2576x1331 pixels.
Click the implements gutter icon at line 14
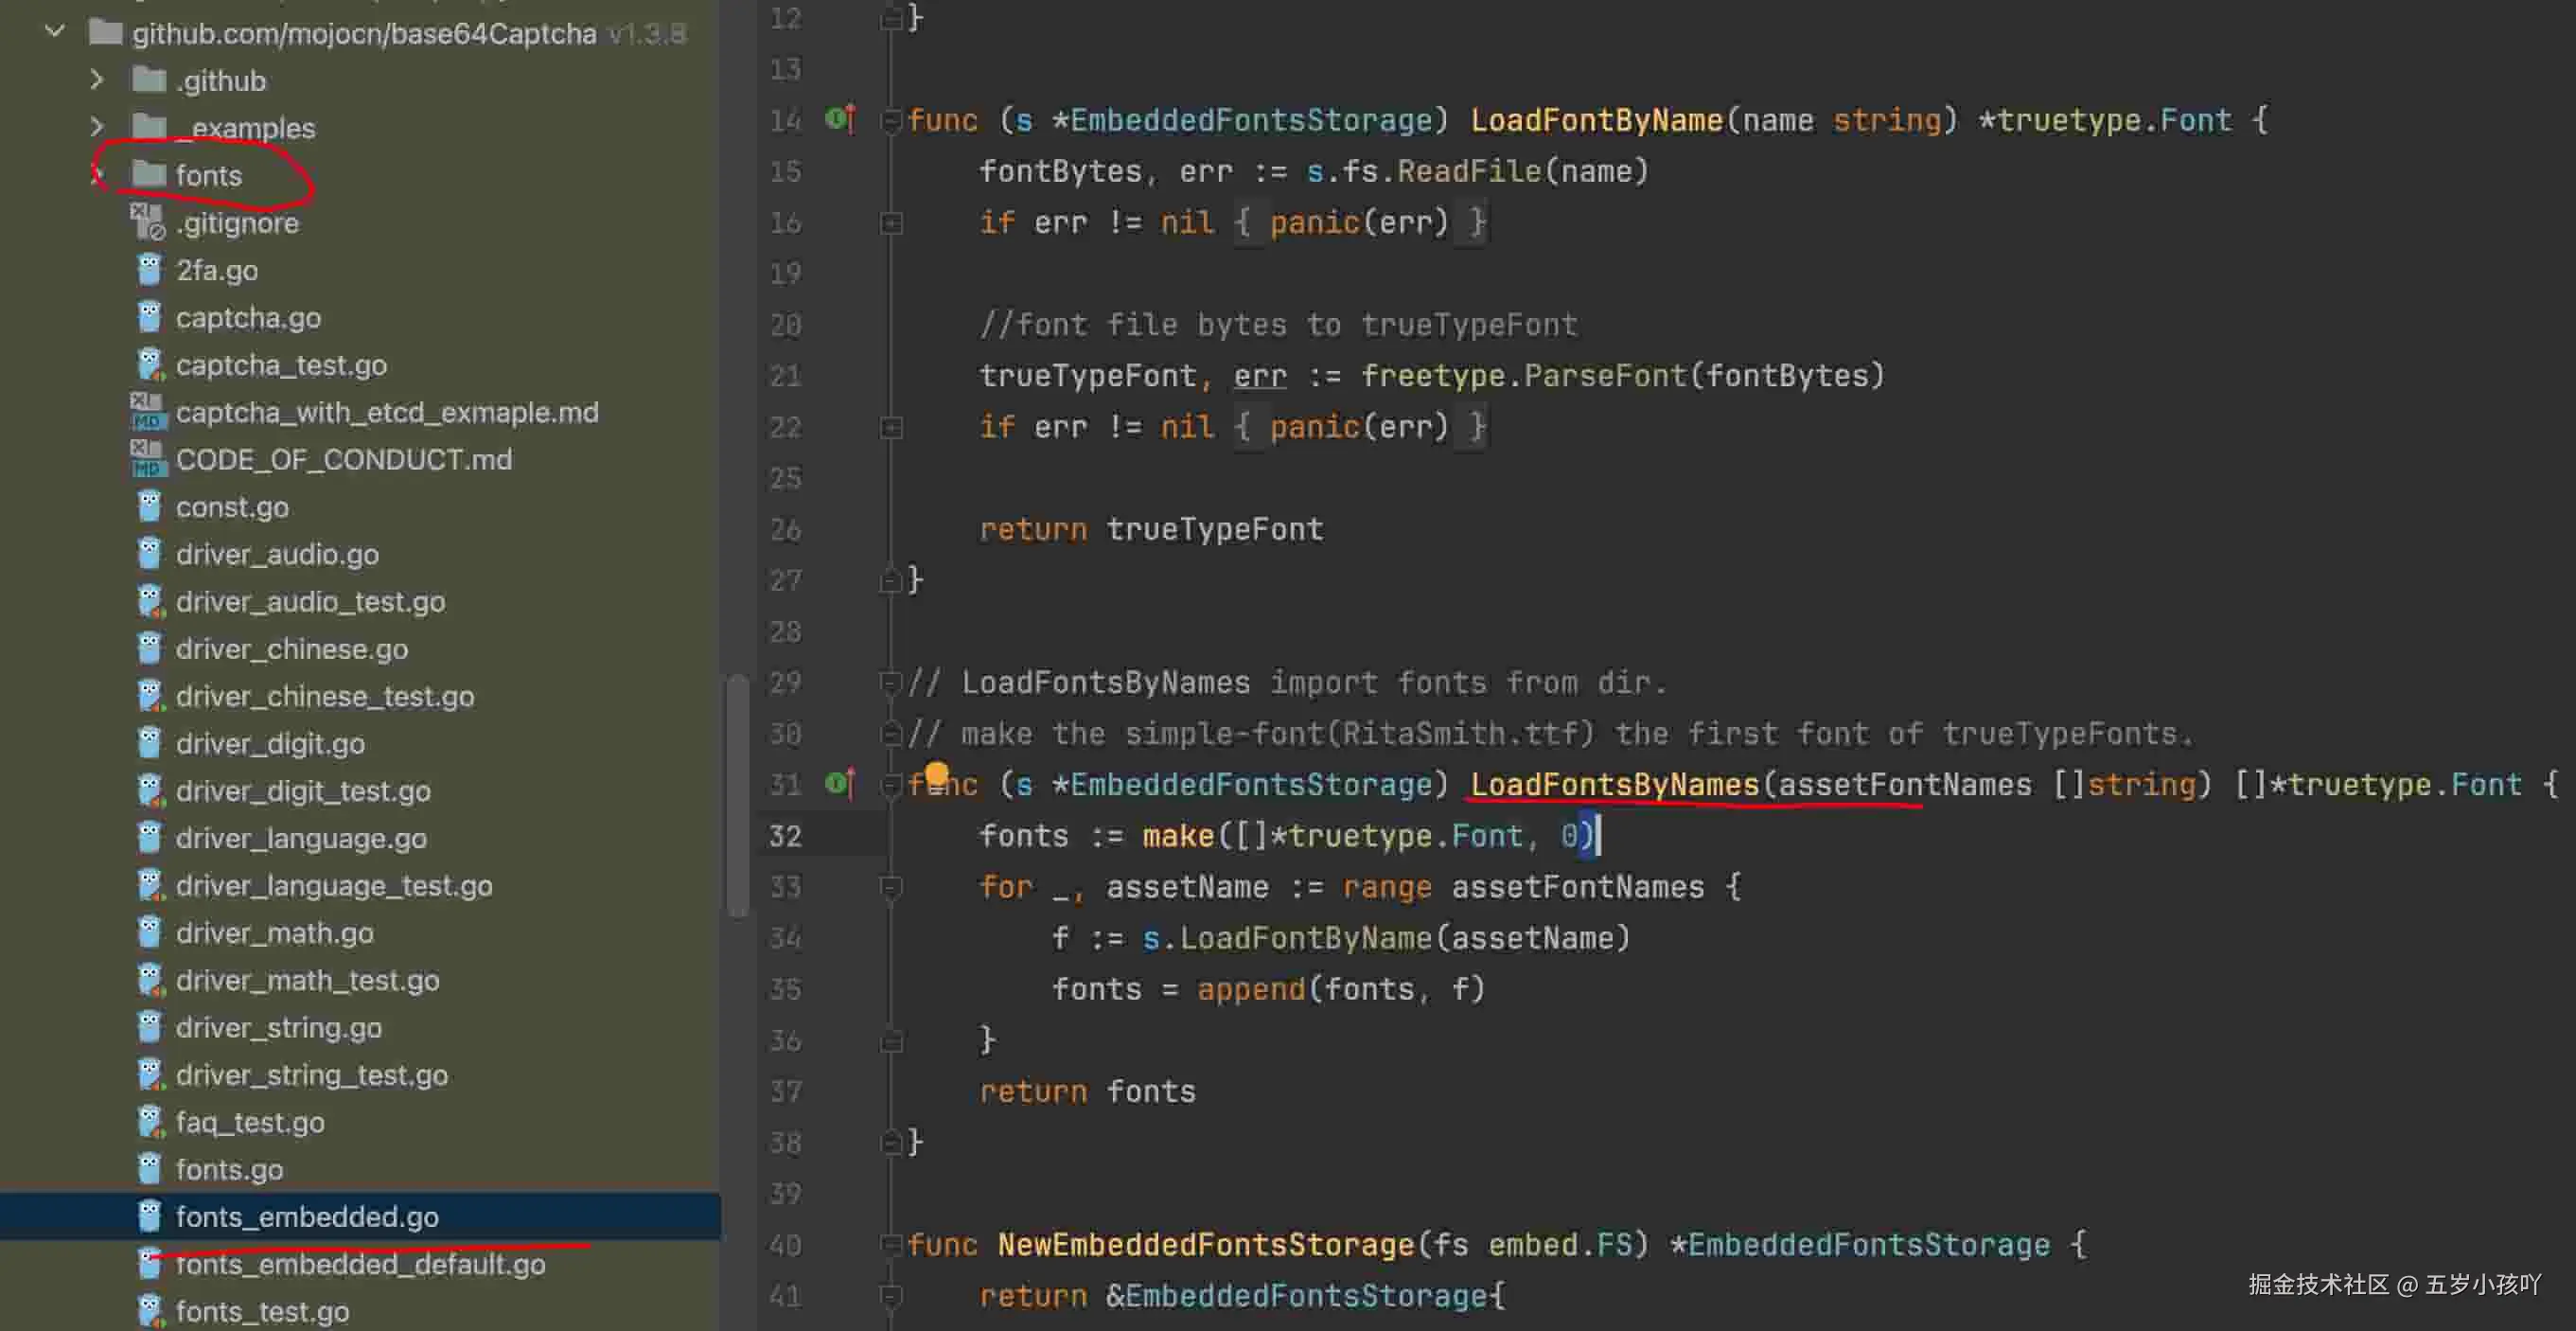[x=840, y=119]
